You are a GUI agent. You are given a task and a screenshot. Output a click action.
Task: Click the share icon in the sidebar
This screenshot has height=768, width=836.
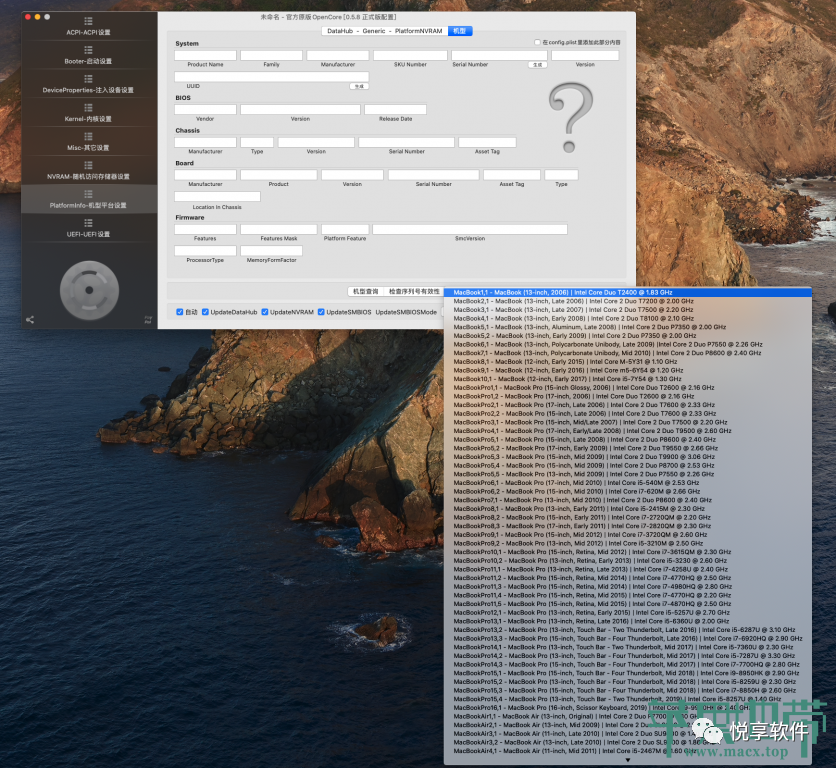pyautogui.click(x=30, y=319)
